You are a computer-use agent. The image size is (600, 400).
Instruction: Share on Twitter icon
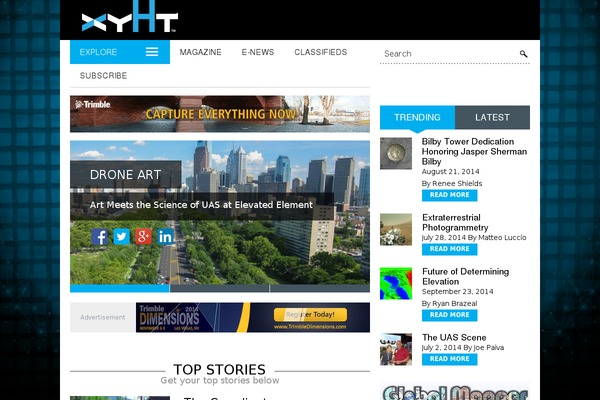coord(121,237)
